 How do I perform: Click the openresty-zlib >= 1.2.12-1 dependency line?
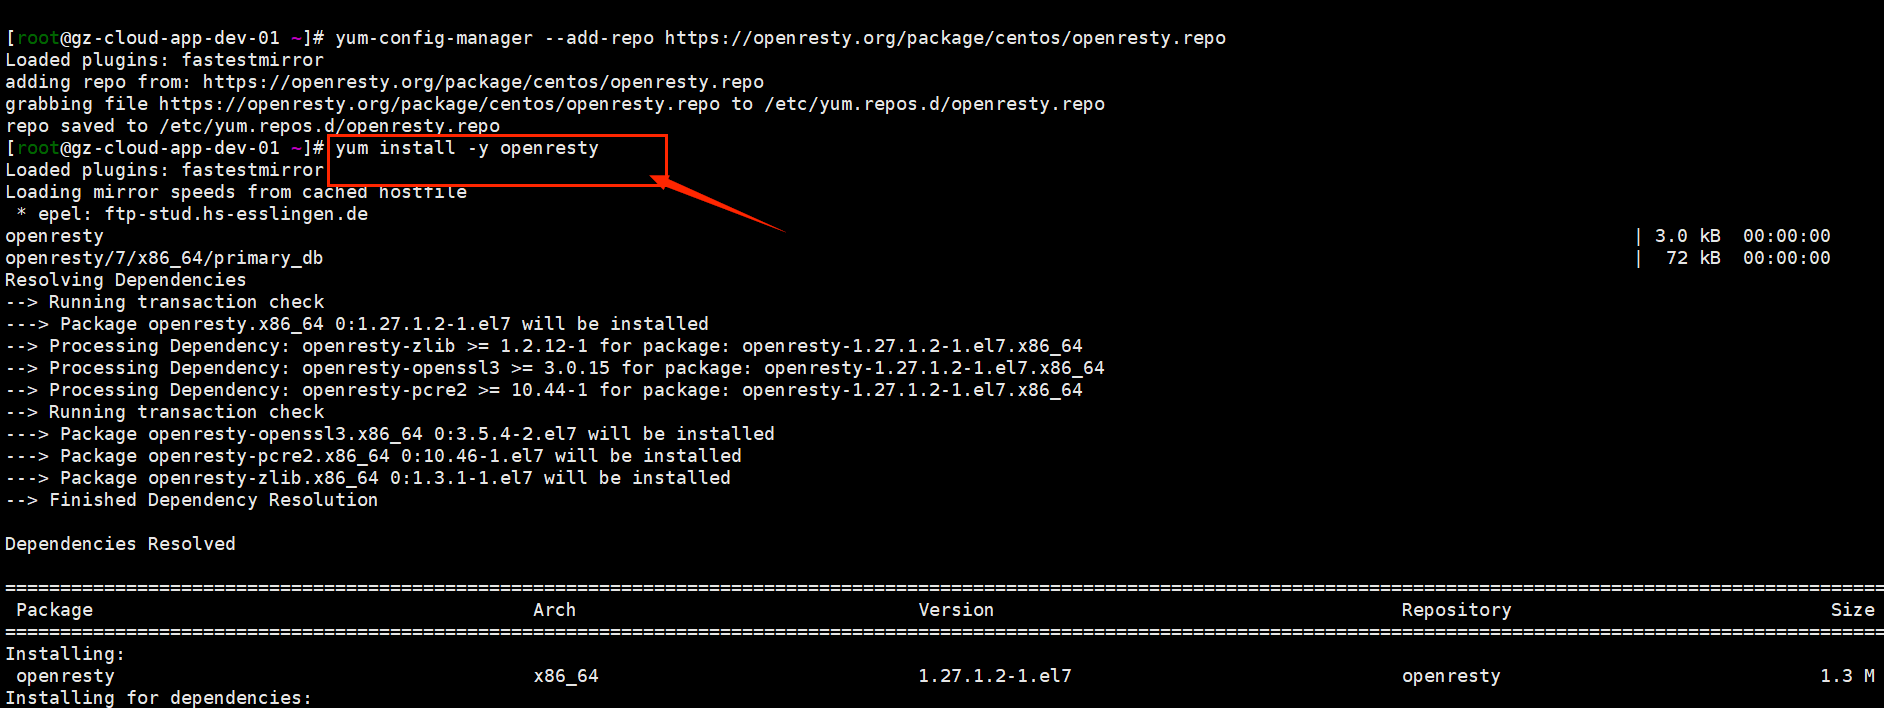(544, 346)
